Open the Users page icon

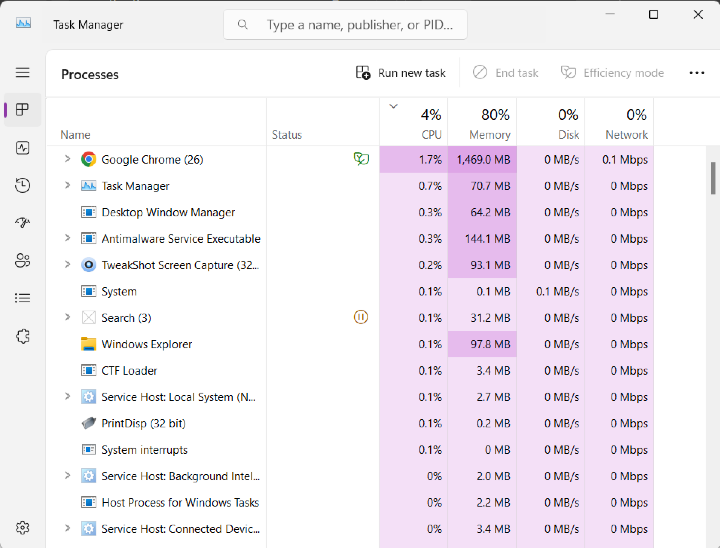(x=22, y=261)
